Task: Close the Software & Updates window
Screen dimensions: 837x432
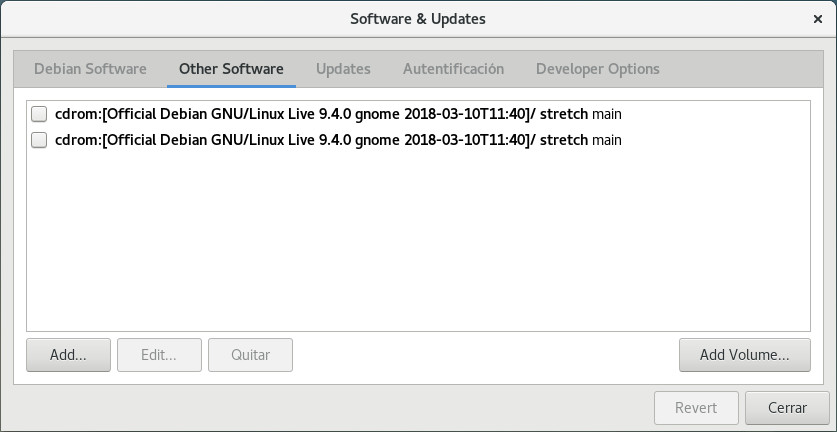Action: pos(817,19)
